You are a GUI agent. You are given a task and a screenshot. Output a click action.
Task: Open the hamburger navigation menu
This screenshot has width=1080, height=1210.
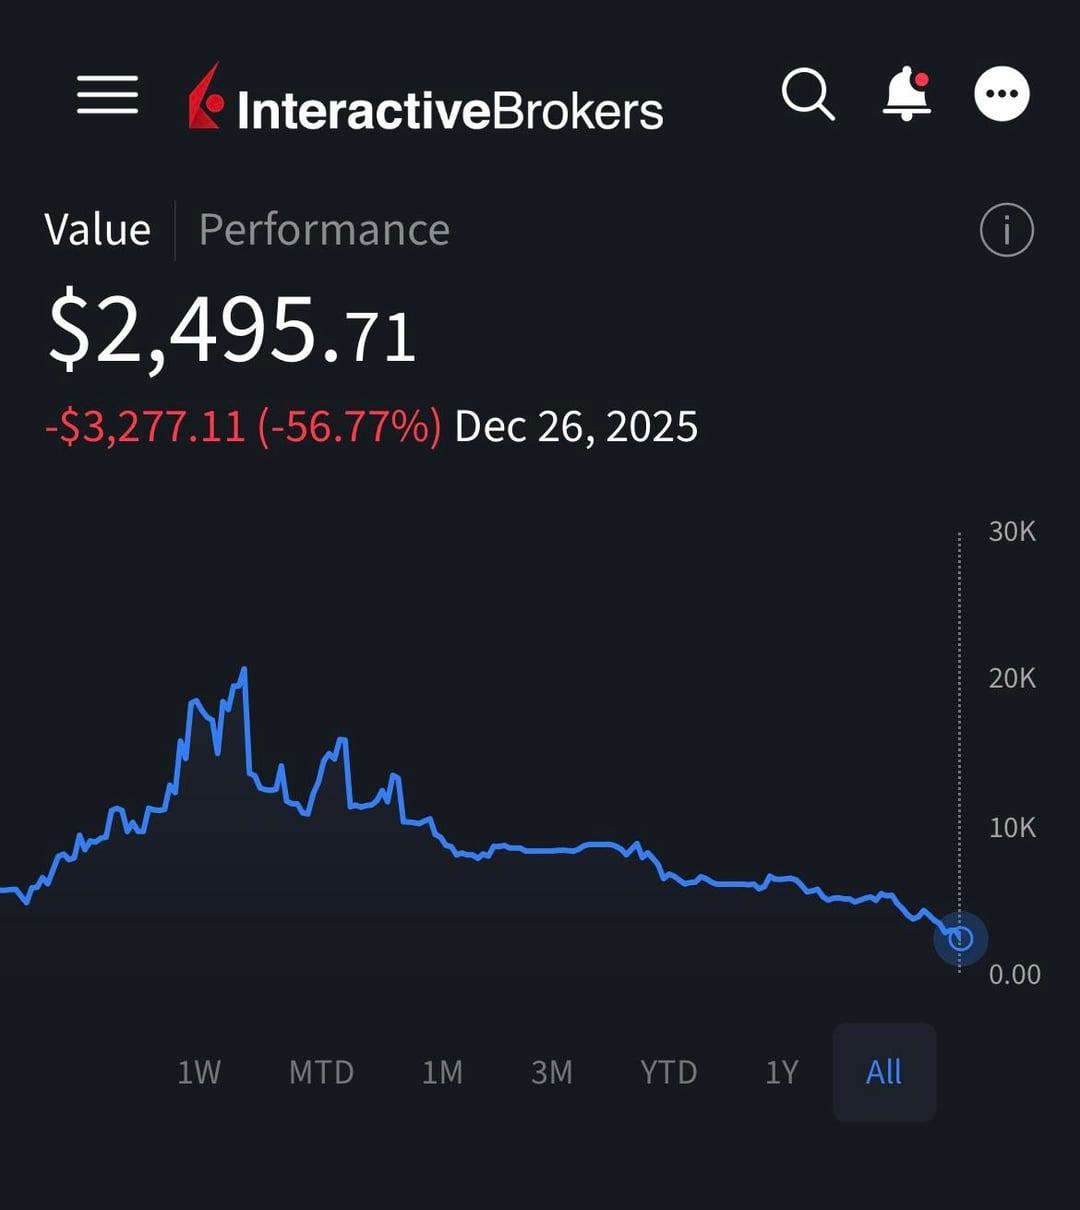click(x=108, y=95)
